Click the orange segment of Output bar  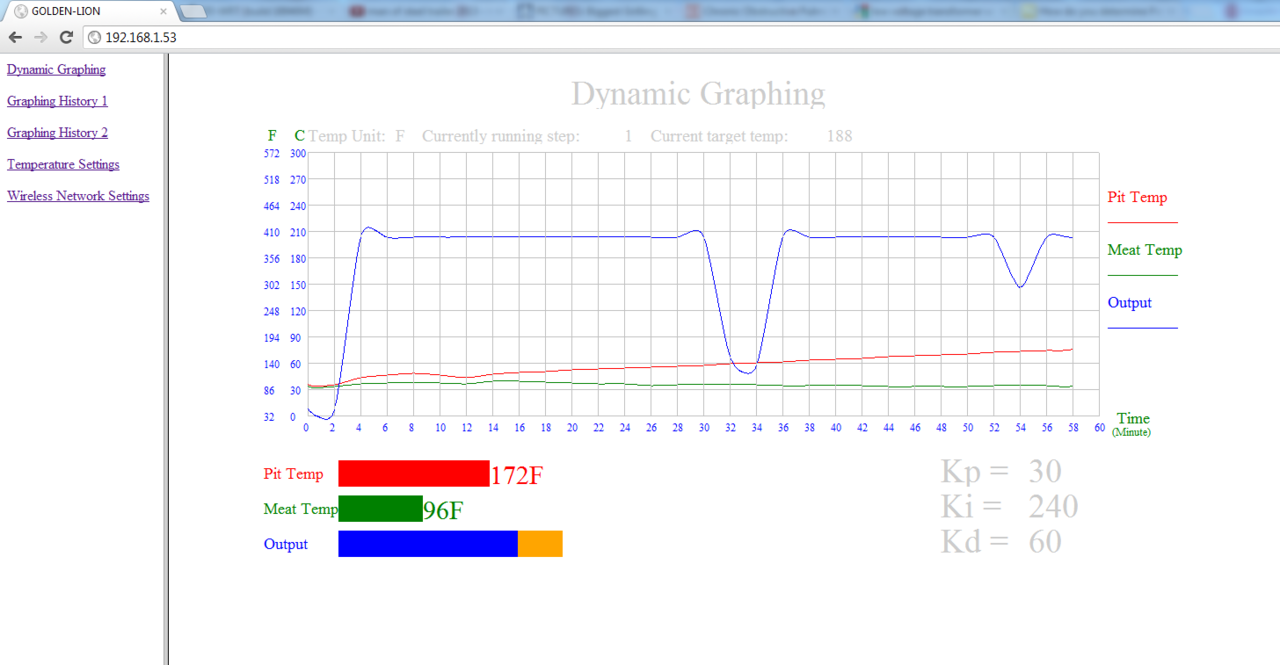coord(540,544)
